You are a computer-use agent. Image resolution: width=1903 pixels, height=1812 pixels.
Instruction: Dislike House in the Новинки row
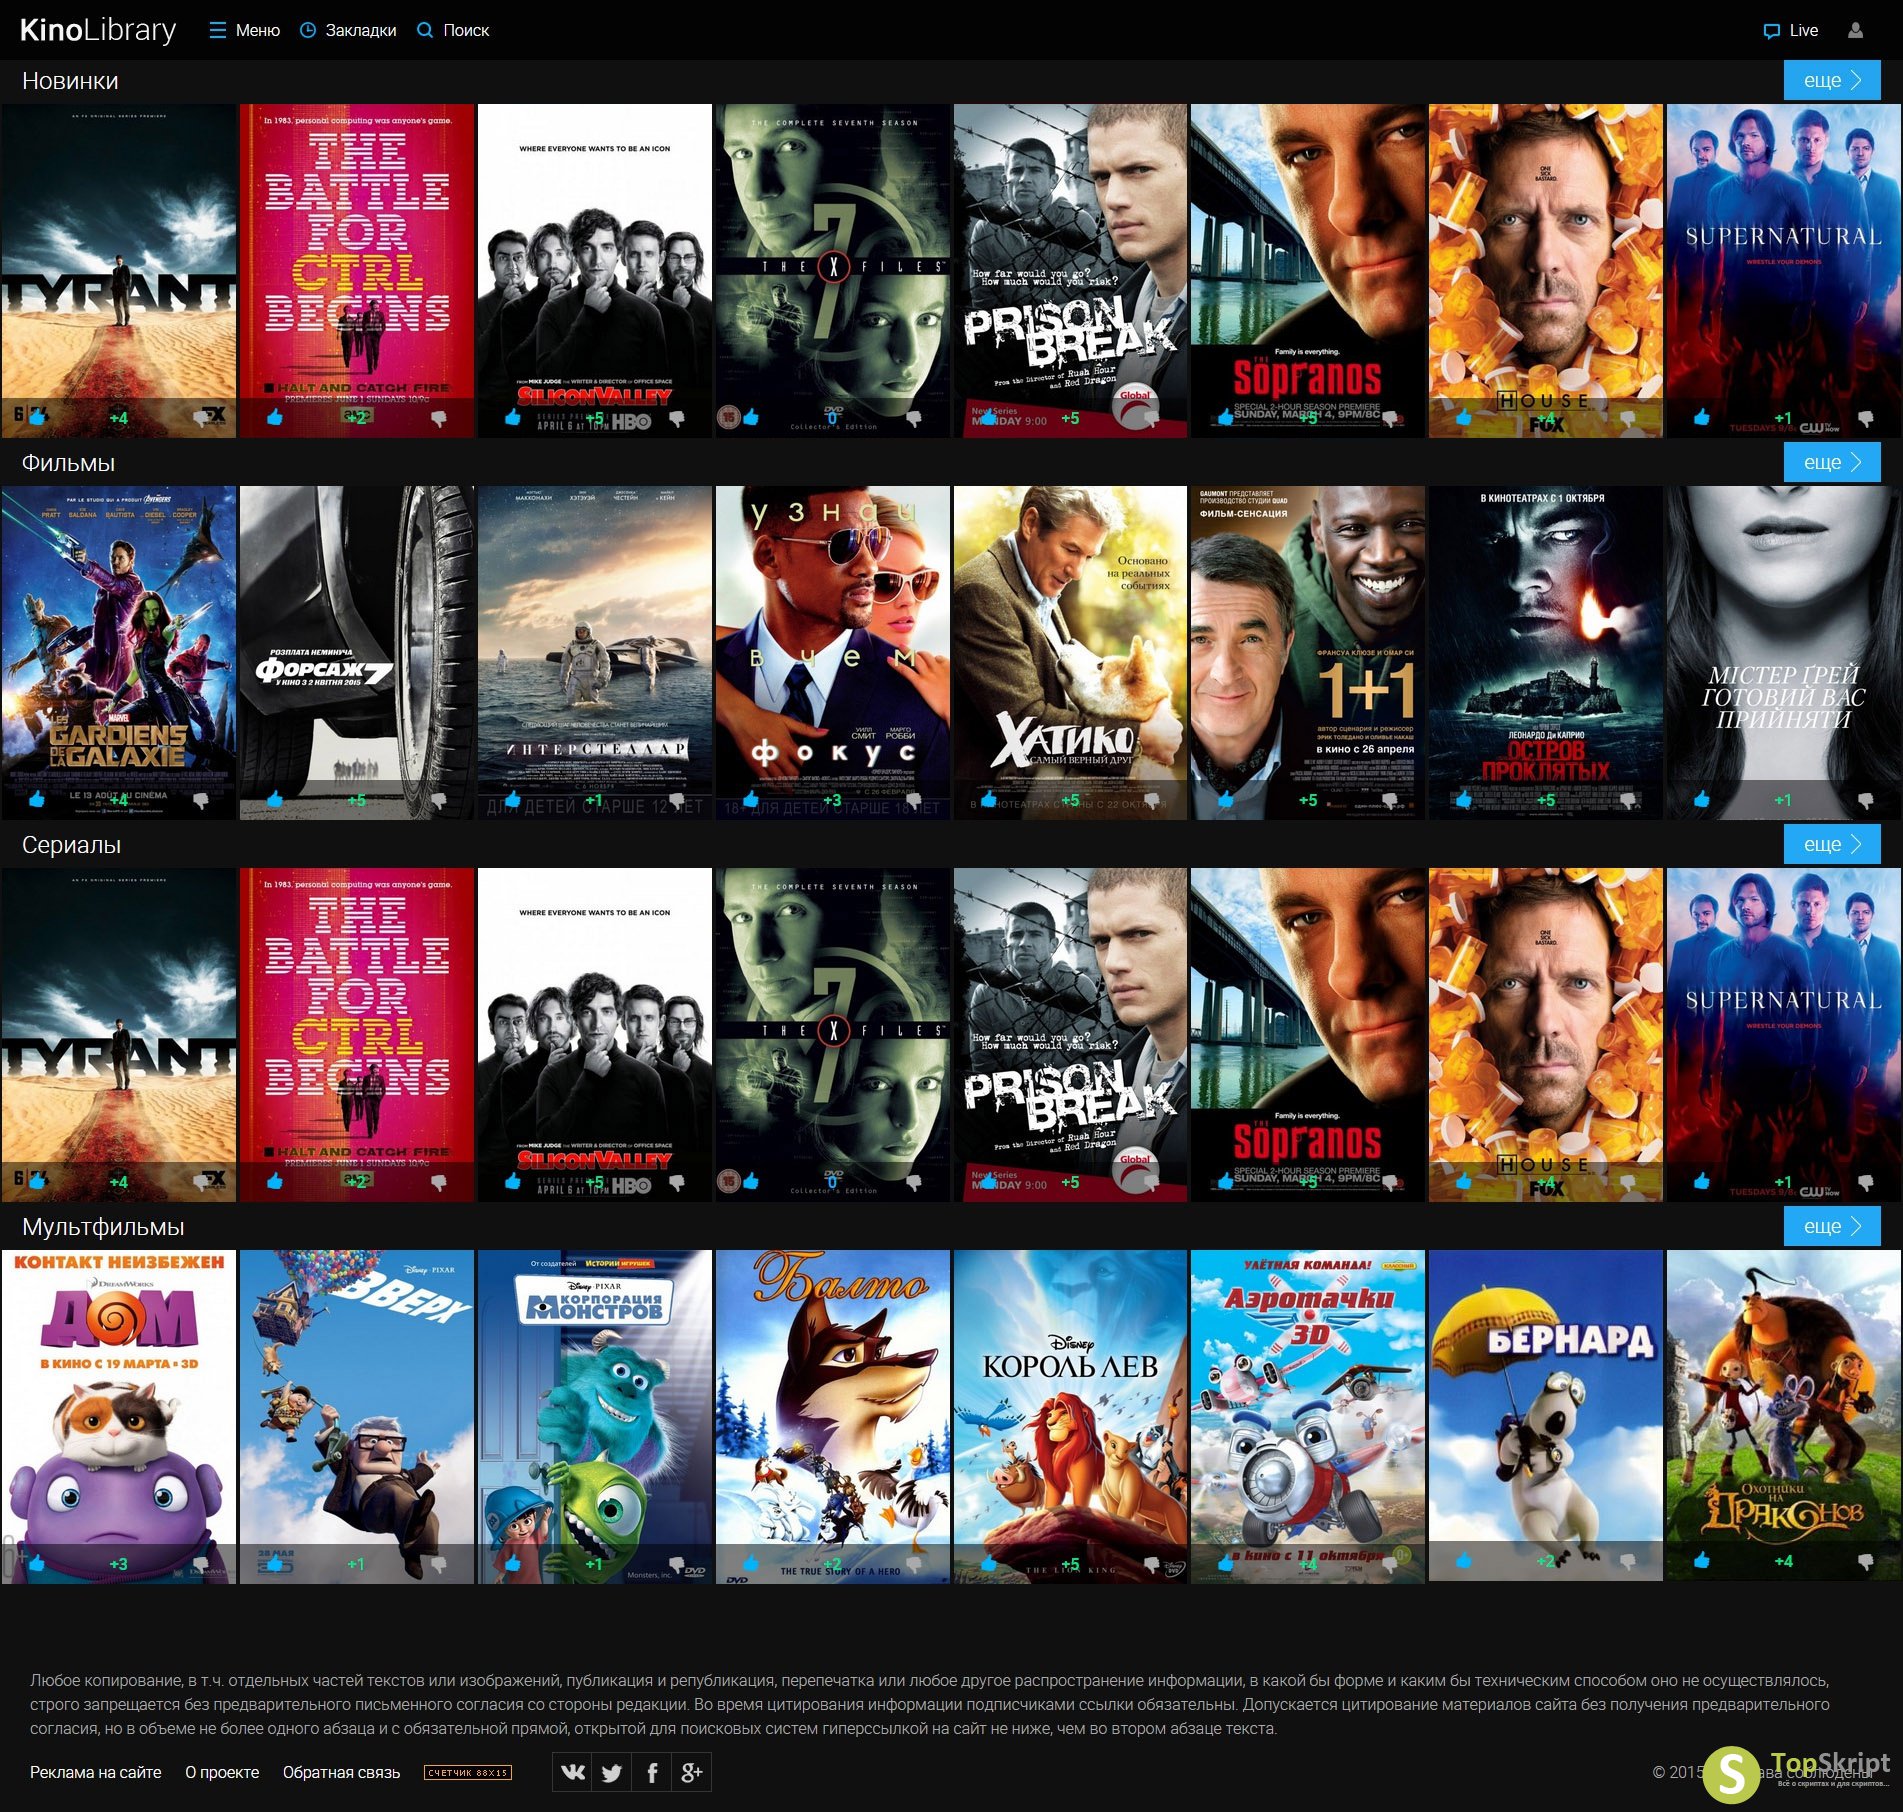(x=1628, y=418)
